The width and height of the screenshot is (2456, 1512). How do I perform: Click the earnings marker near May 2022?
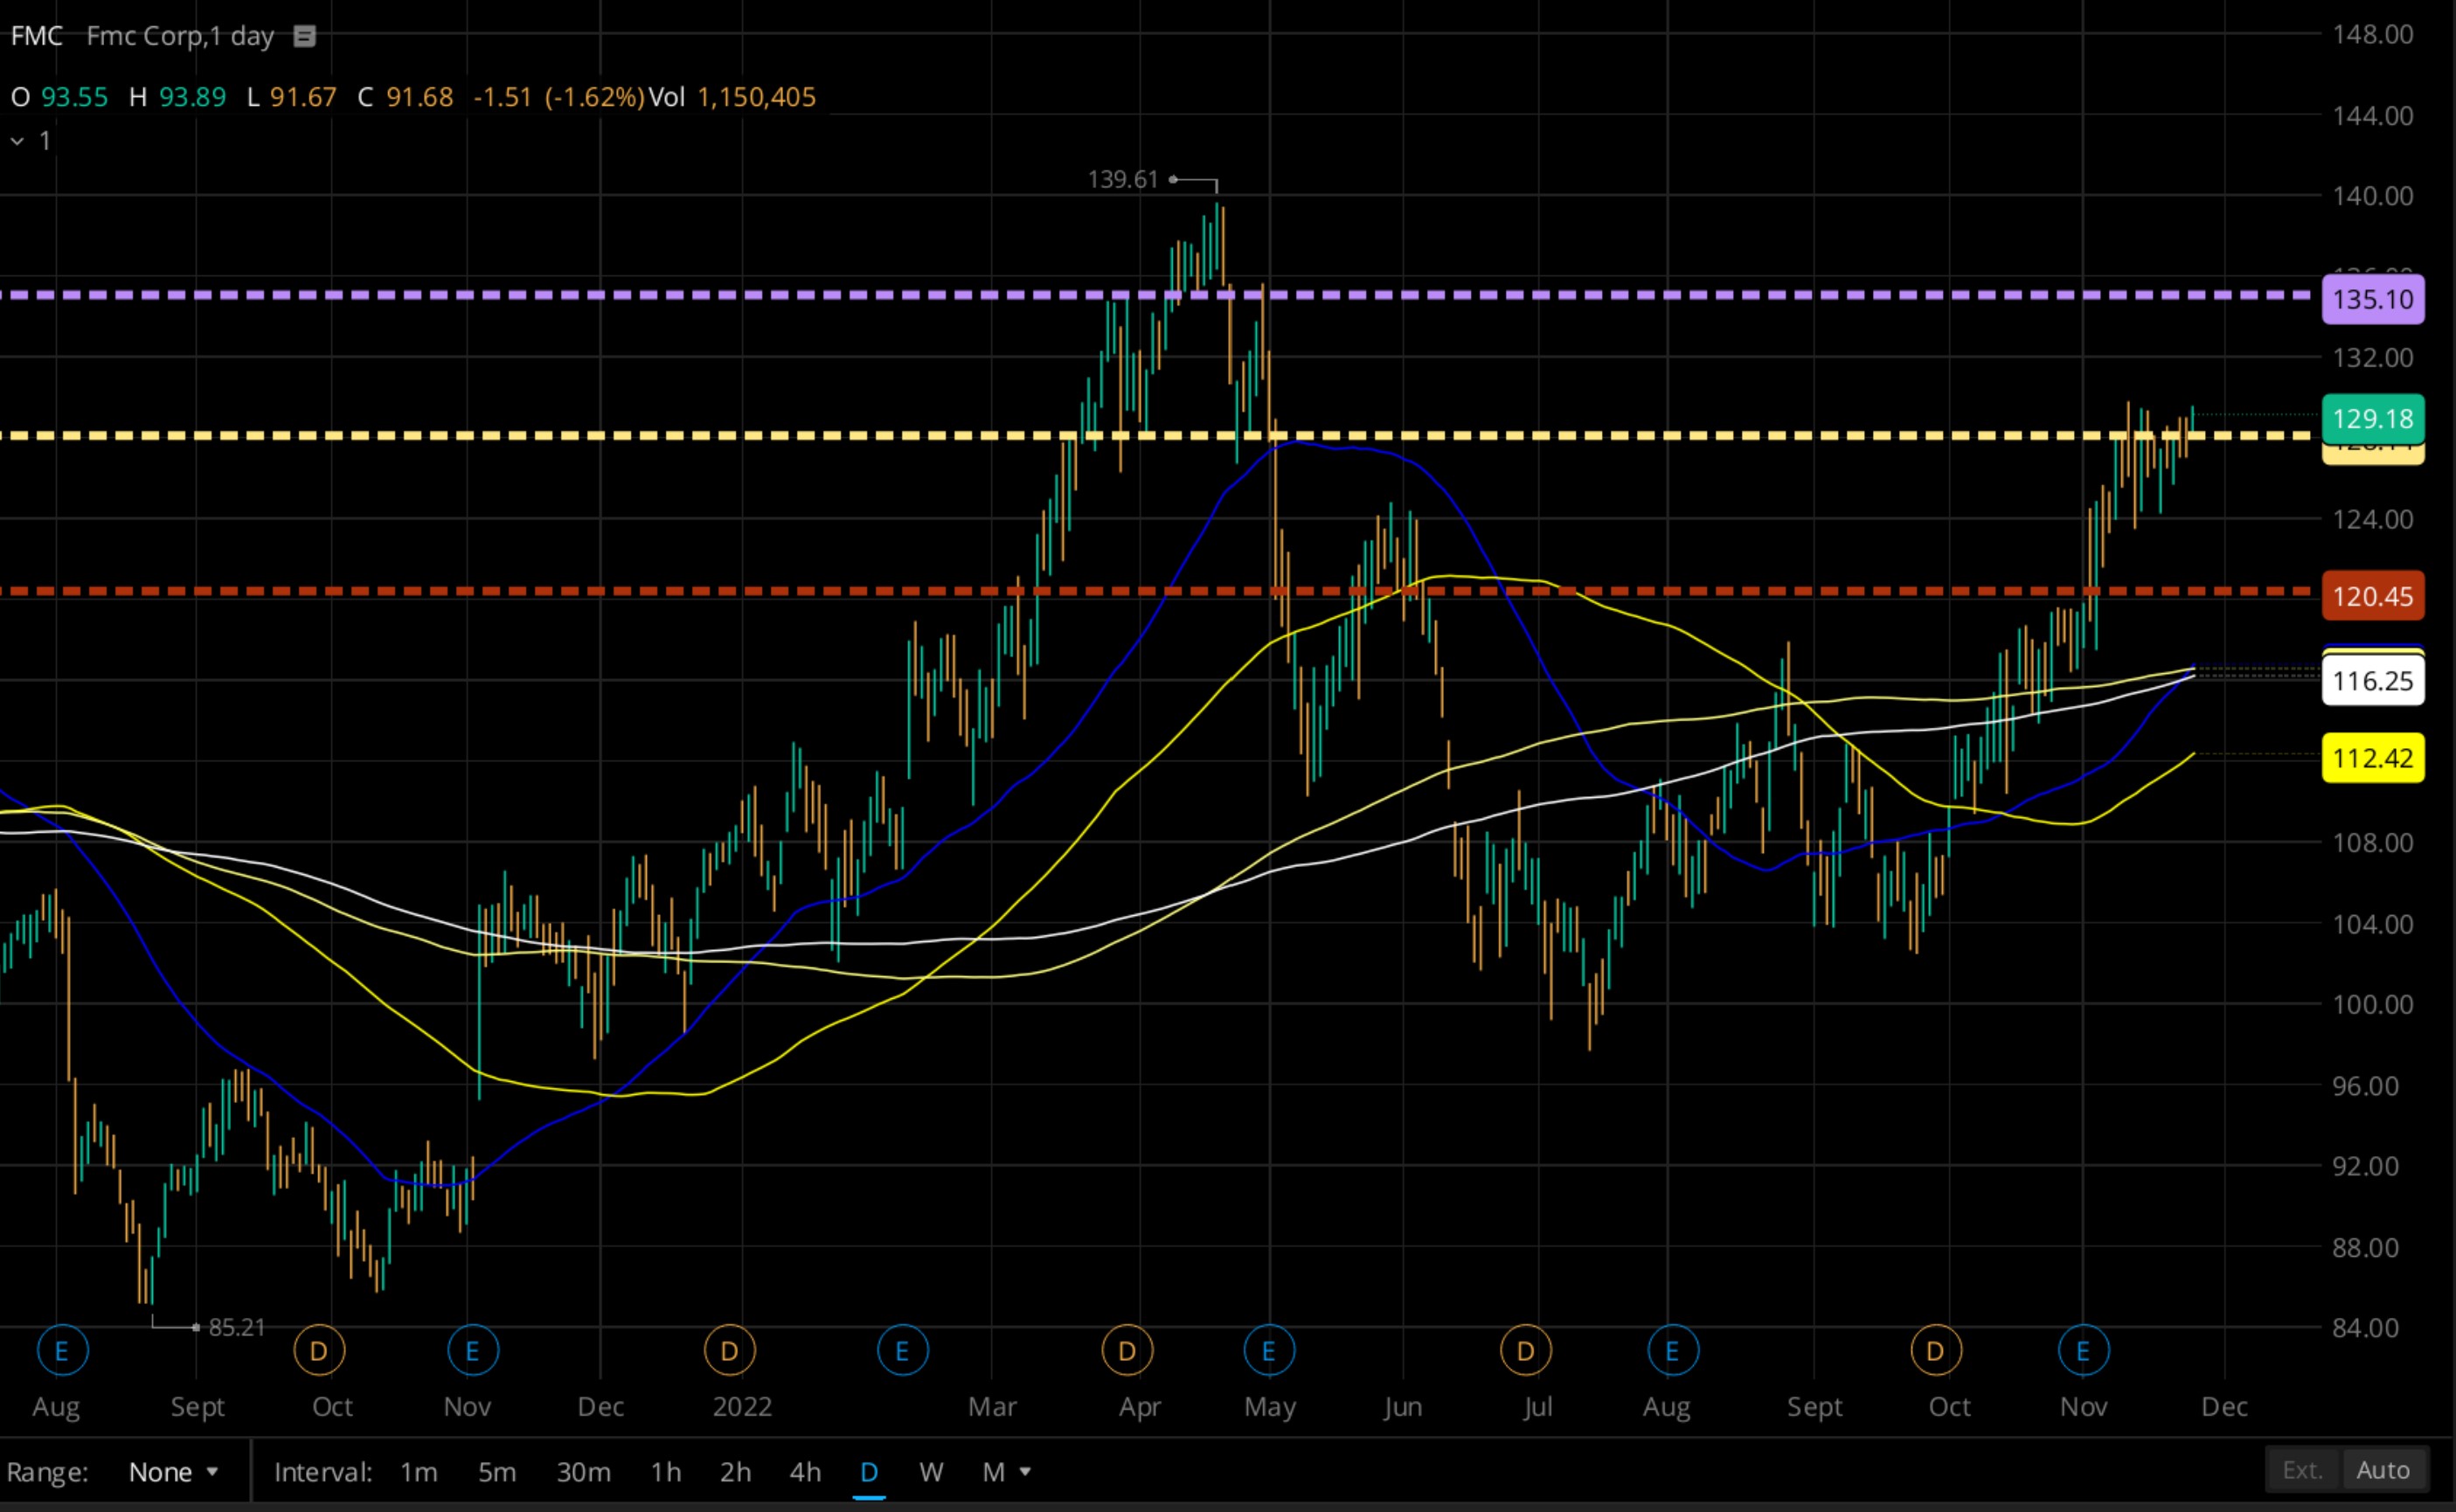point(1269,1351)
